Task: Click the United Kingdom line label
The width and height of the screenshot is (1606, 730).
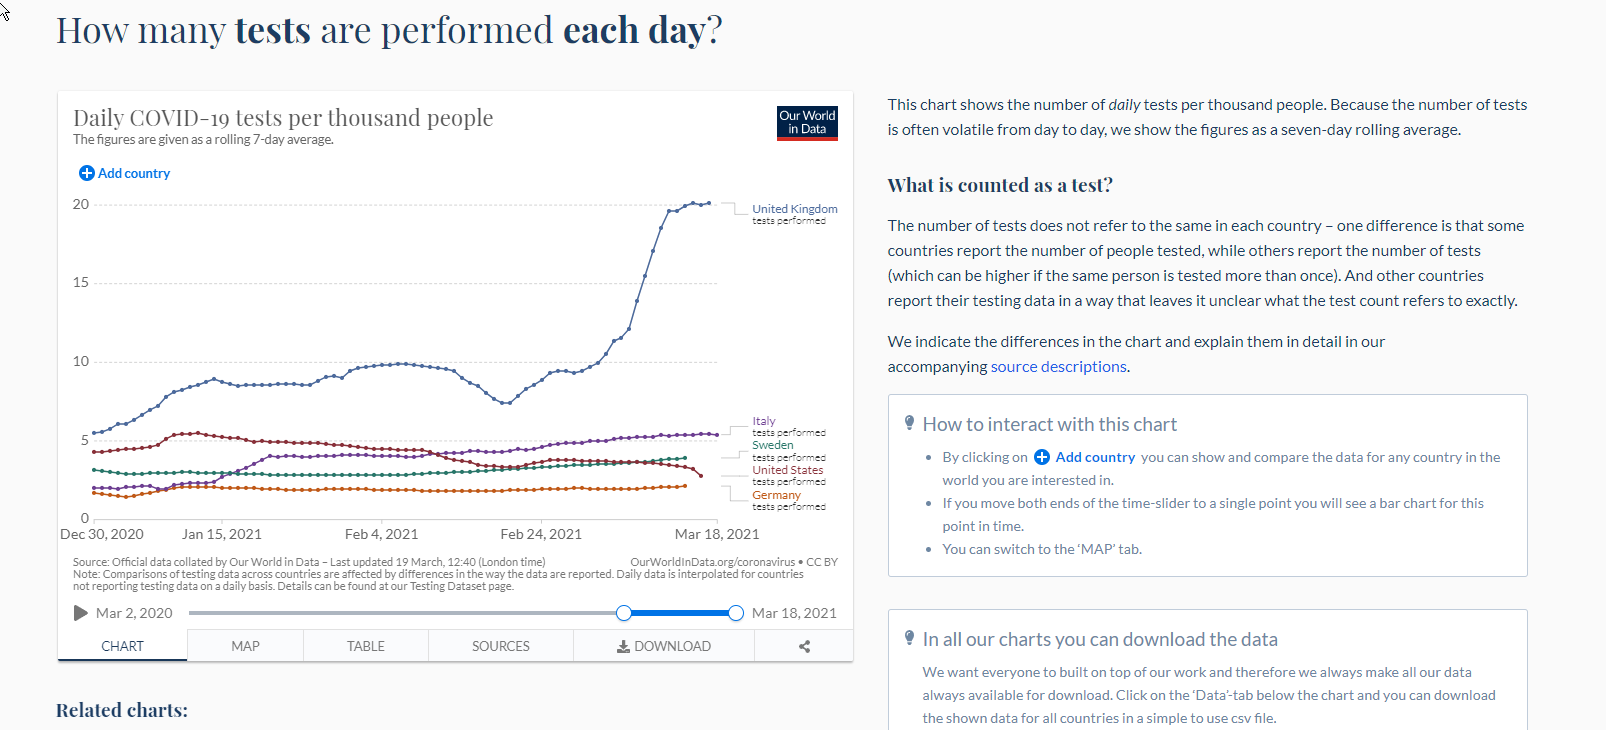Action: pyautogui.click(x=794, y=209)
